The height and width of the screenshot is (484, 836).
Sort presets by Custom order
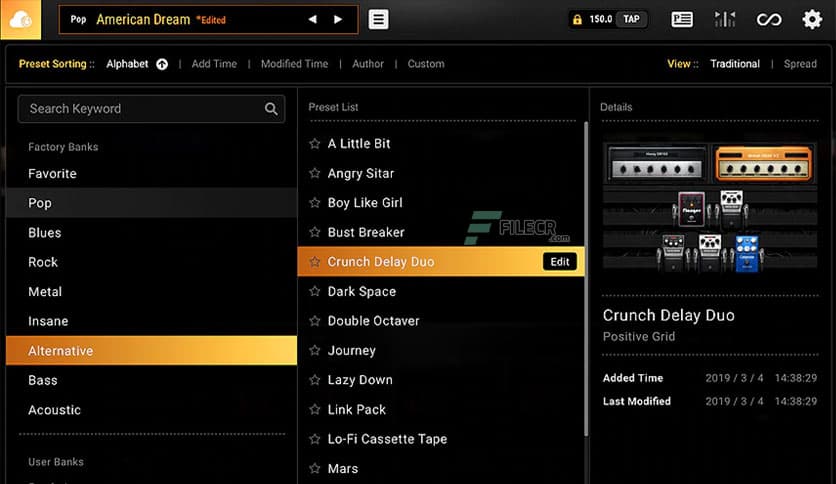click(426, 64)
